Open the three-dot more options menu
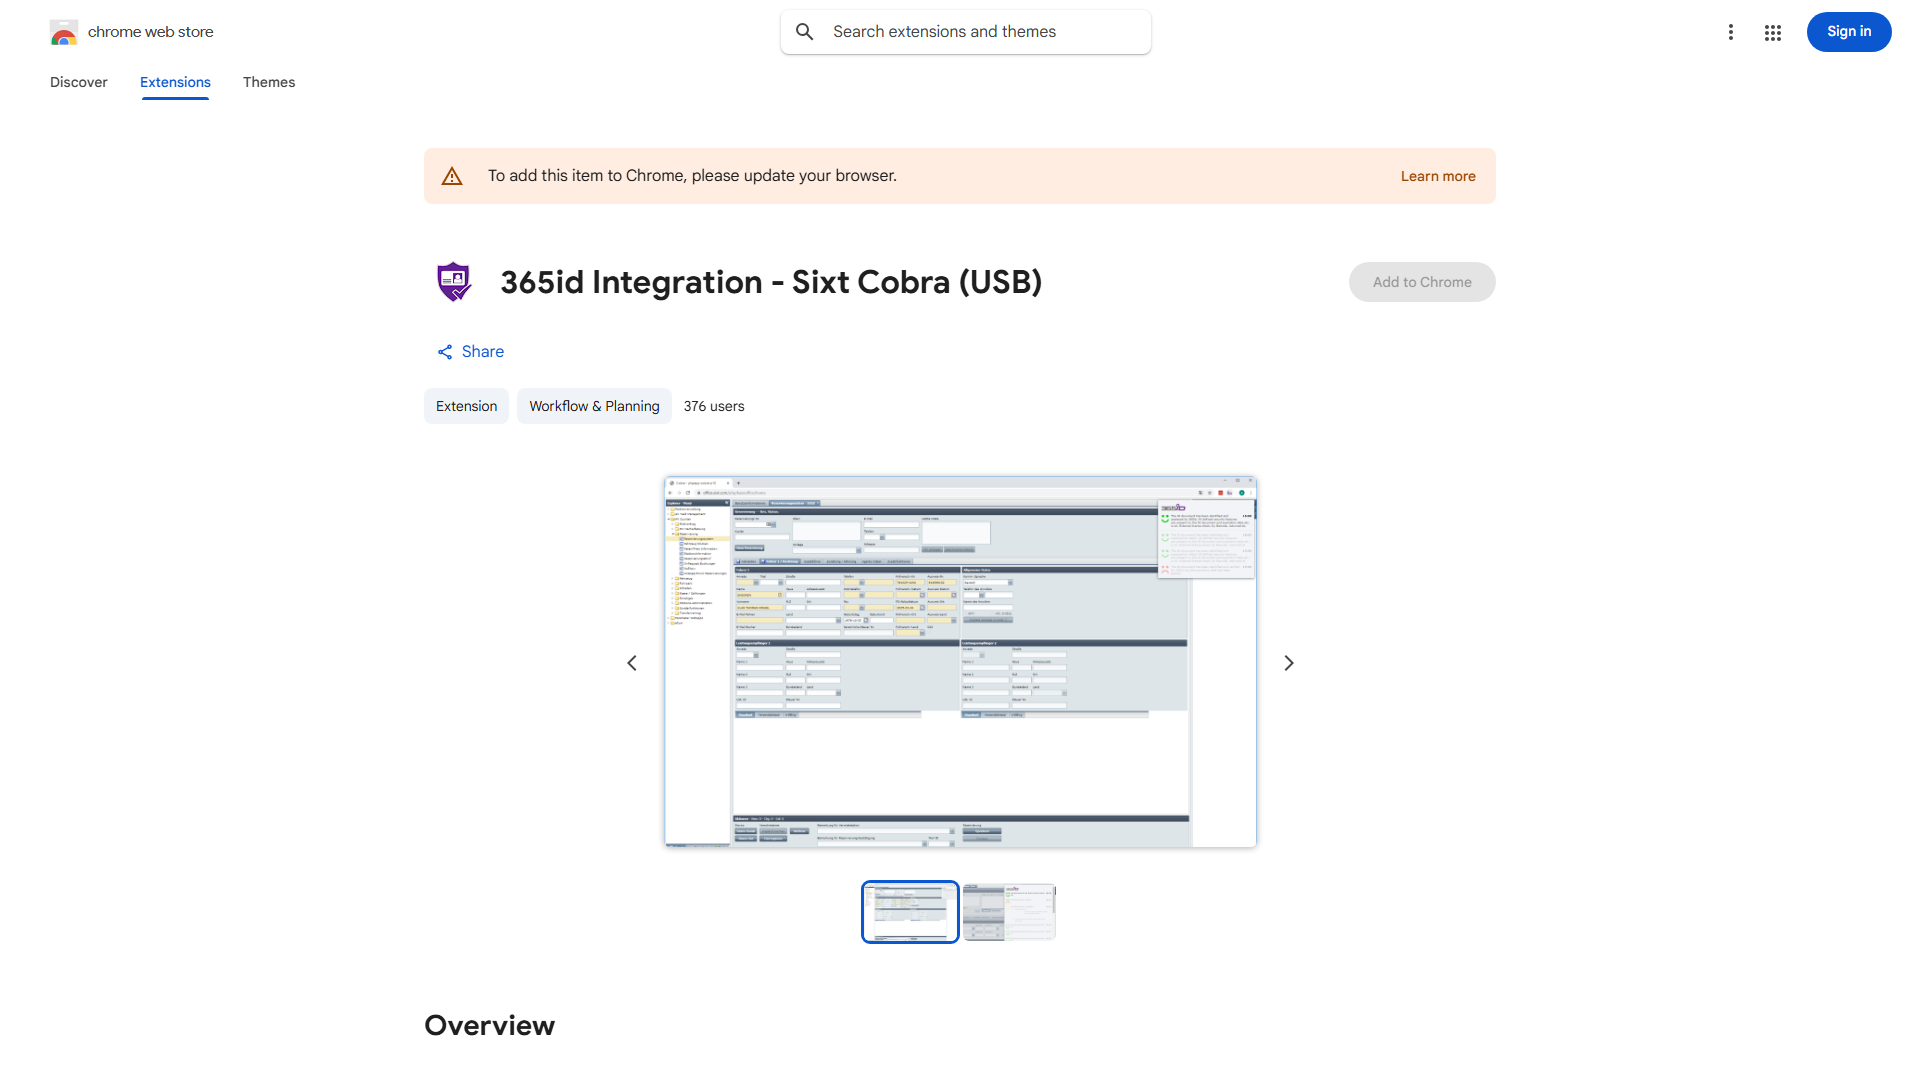 [x=1730, y=32]
